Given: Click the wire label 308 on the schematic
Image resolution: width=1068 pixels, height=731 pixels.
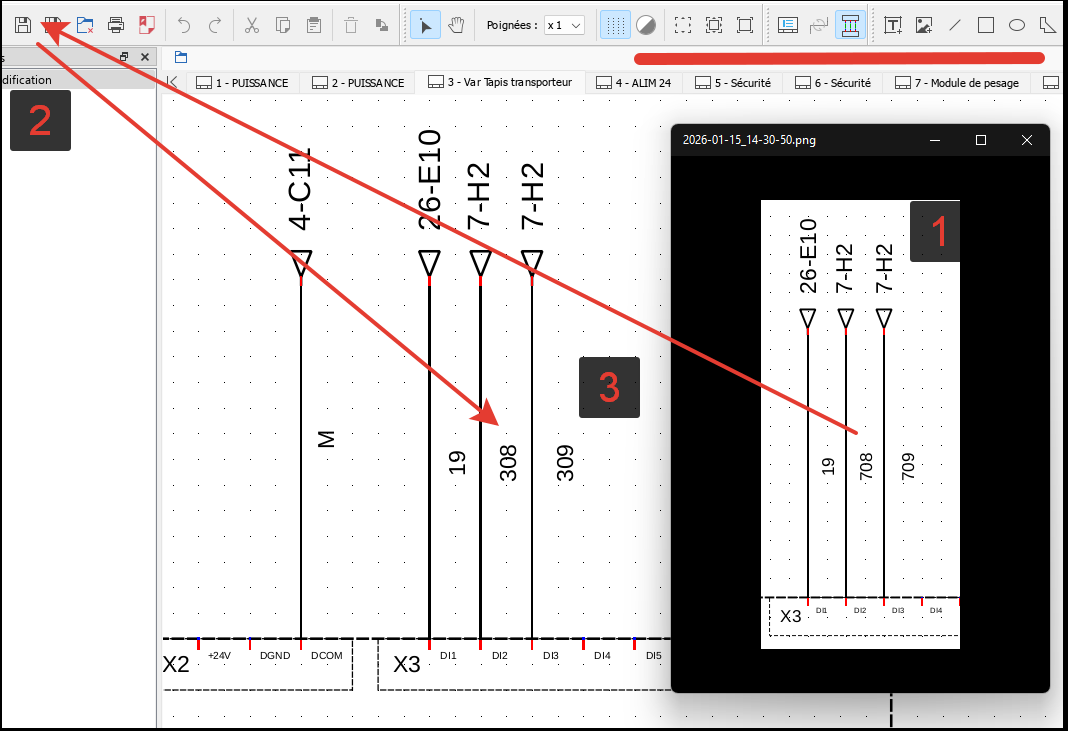Looking at the screenshot, I should tap(508, 464).
